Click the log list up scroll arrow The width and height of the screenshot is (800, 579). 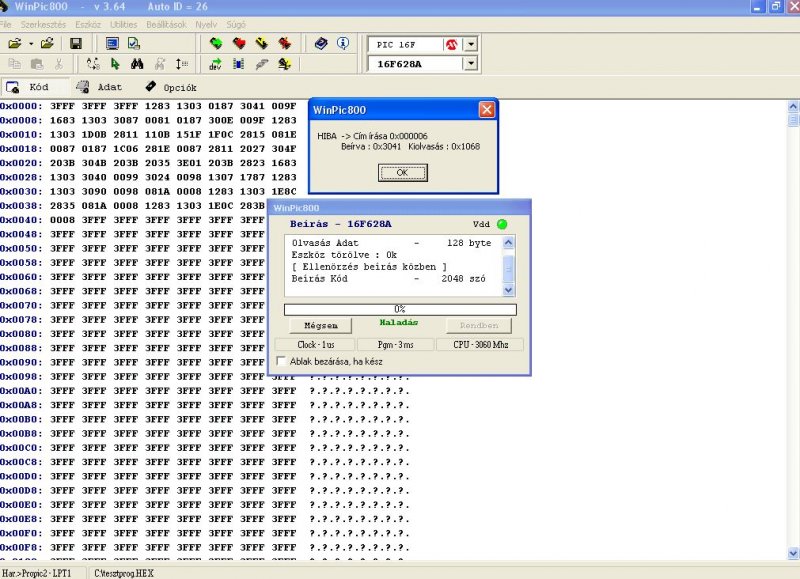point(508,243)
